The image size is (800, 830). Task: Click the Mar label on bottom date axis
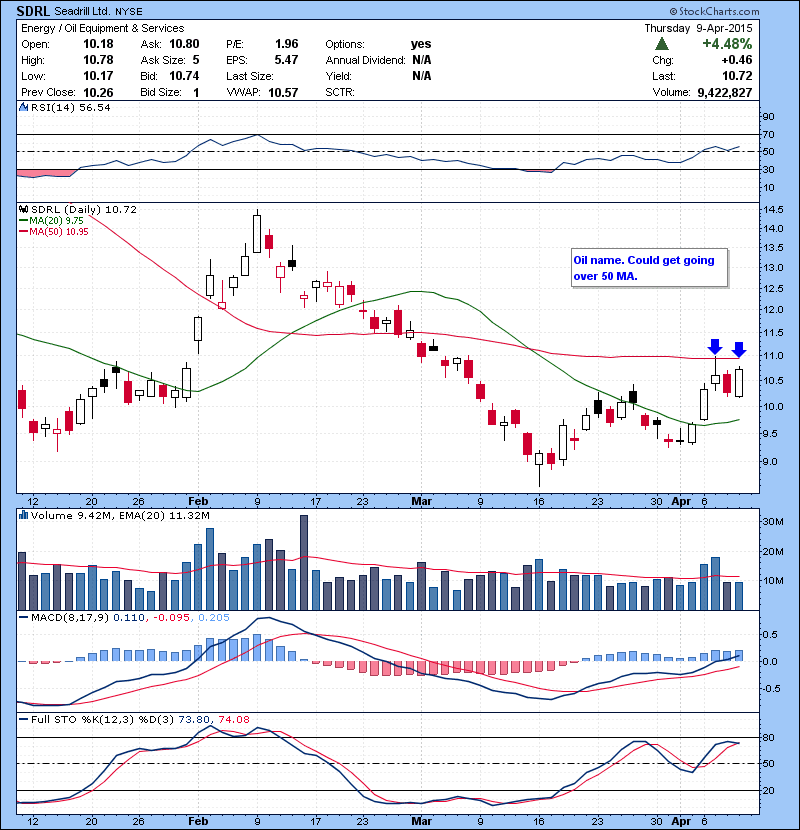(x=422, y=822)
